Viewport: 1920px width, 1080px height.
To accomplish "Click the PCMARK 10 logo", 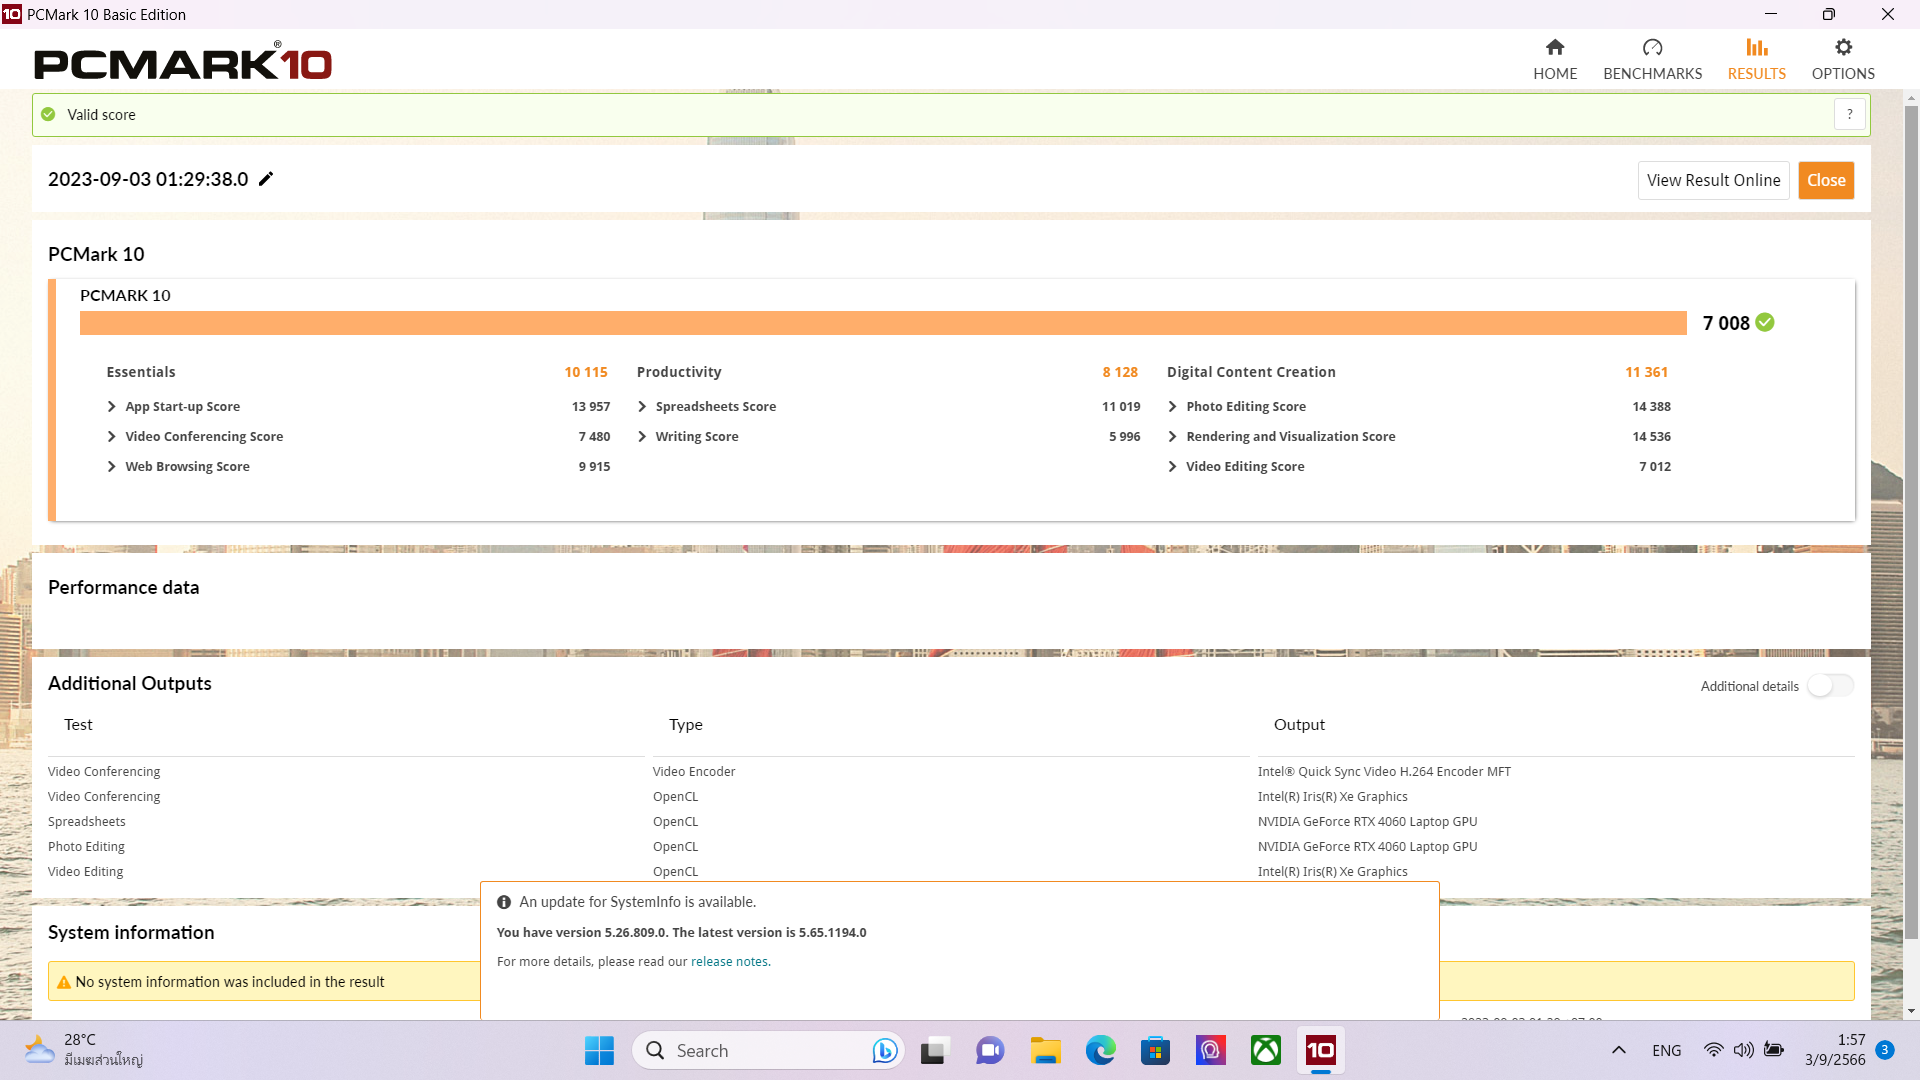I will coord(183,62).
